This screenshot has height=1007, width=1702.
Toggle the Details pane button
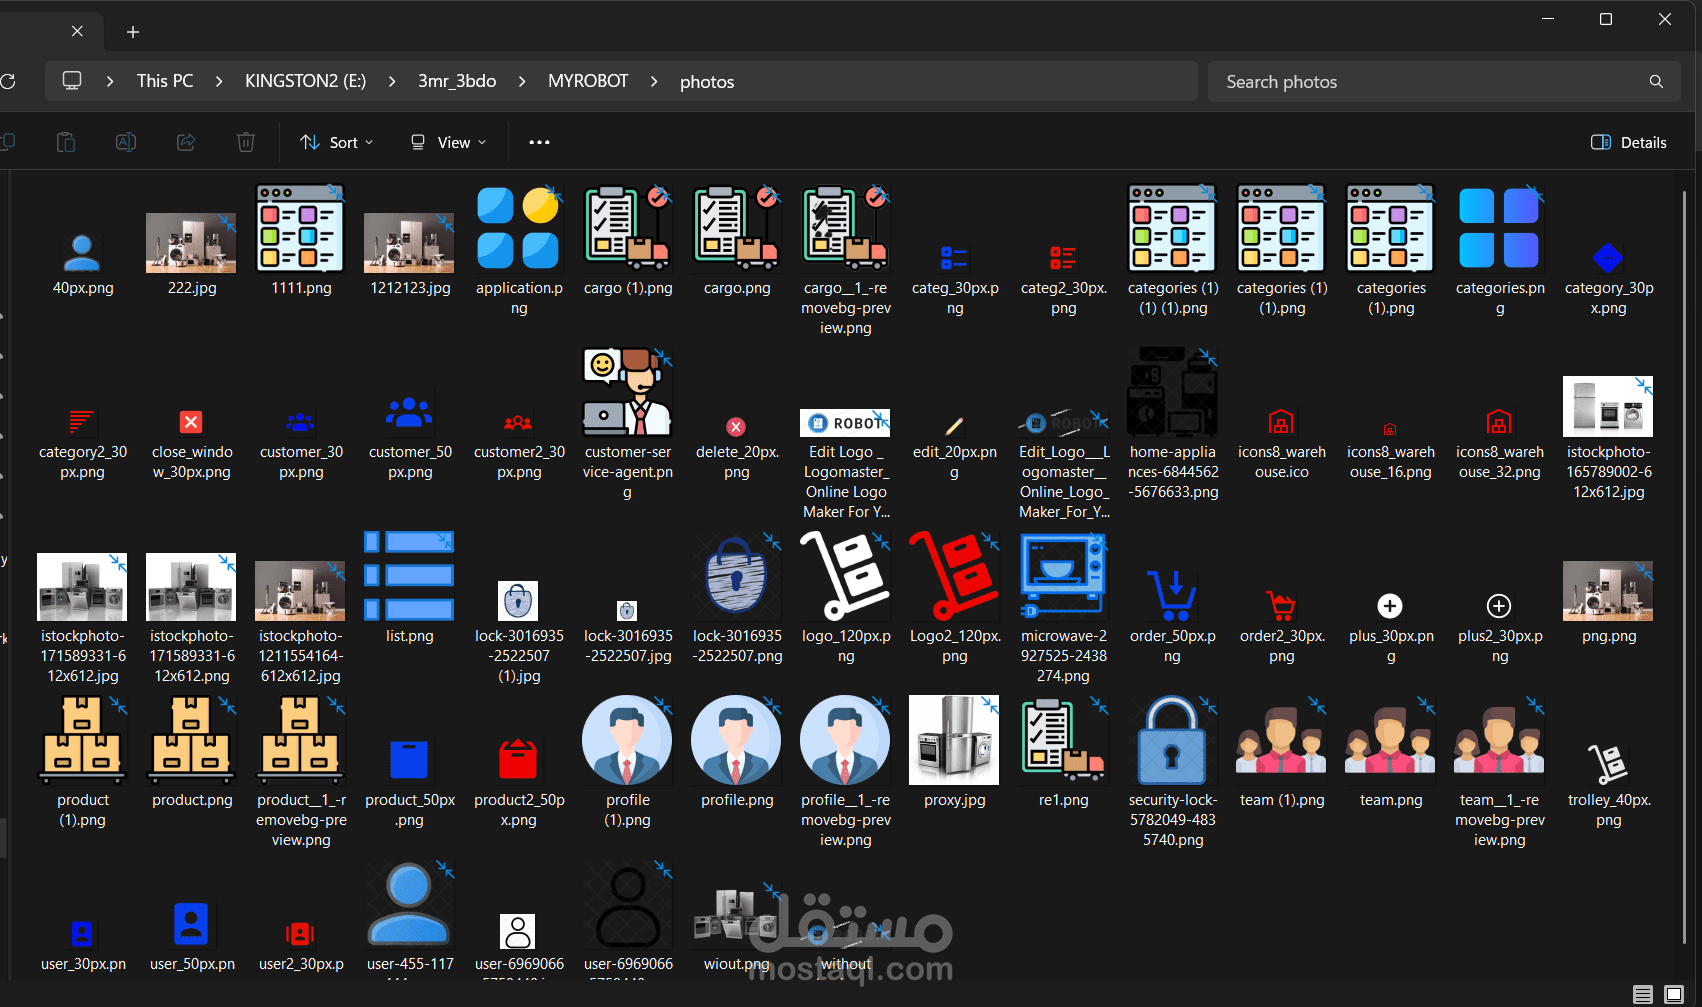tap(1629, 142)
